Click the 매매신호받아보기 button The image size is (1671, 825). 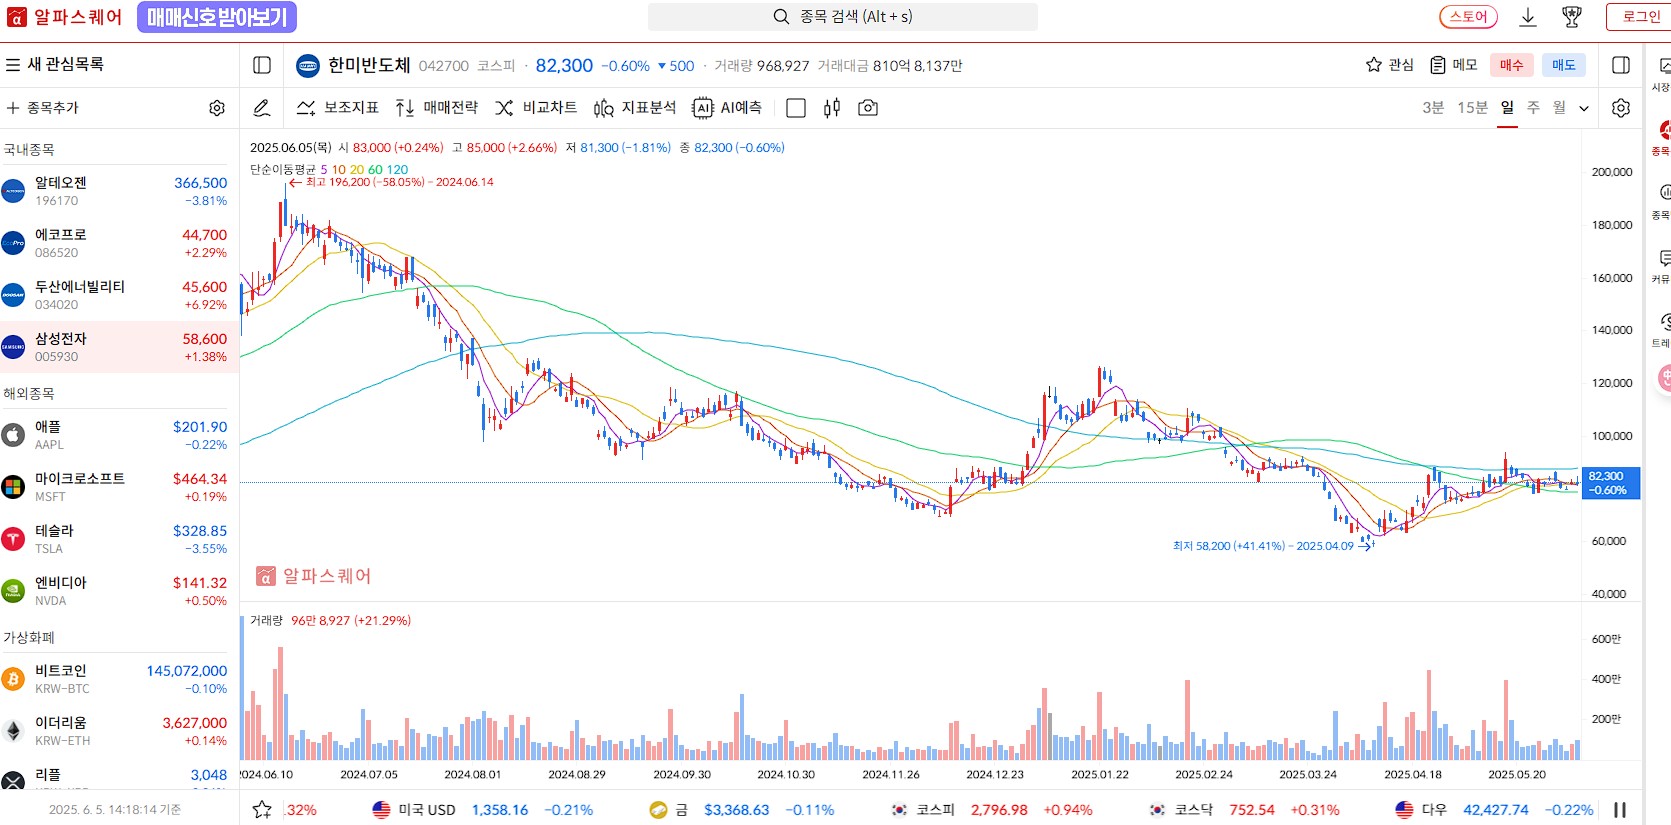point(217,17)
